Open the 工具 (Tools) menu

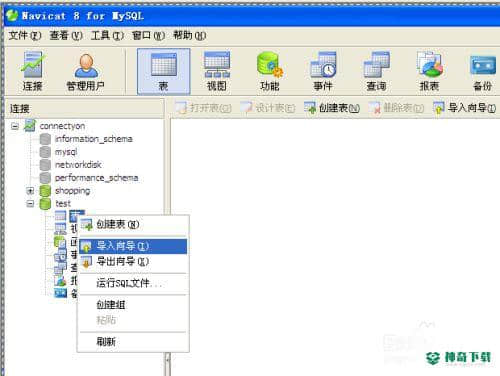point(107,35)
